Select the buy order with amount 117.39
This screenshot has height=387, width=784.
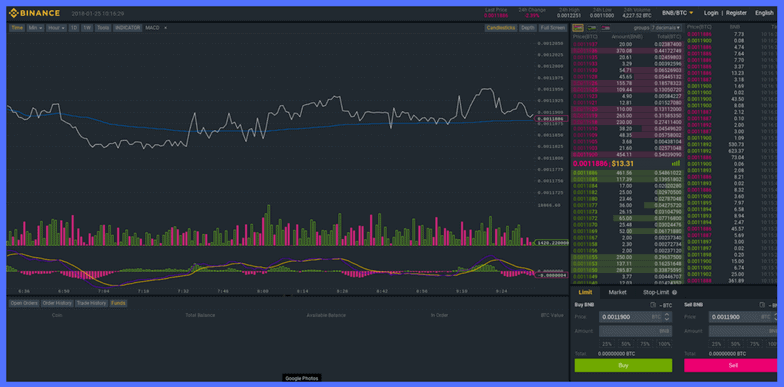pyautogui.click(x=628, y=180)
